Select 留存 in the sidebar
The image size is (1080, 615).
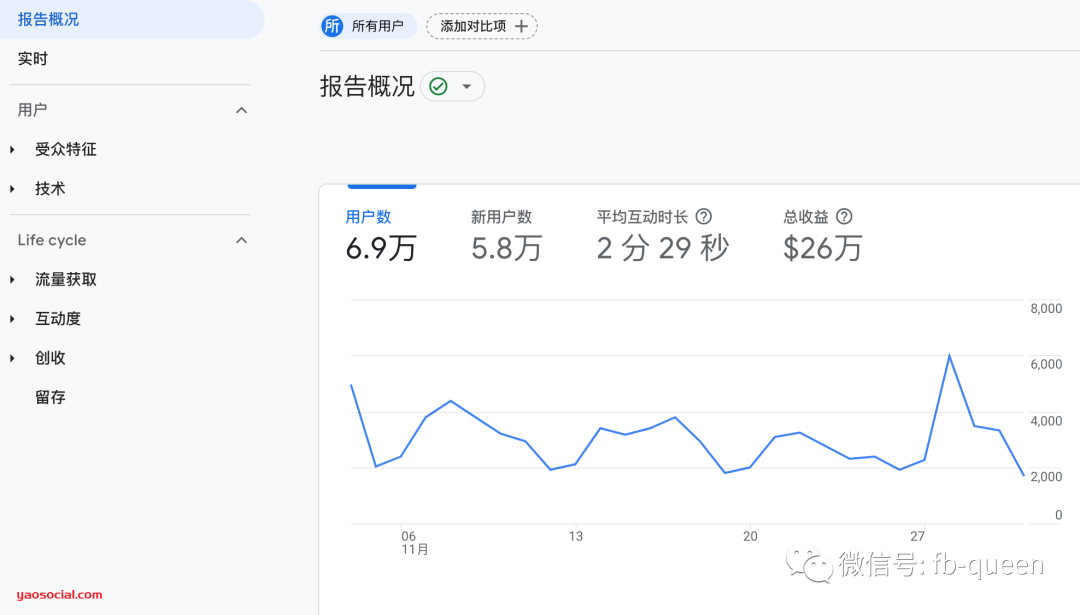click(50, 397)
